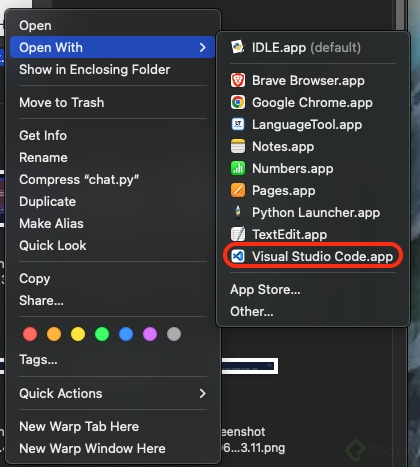Open with Python Launcher.app
The width and height of the screenshot is (420, 467).
[313, 212]
